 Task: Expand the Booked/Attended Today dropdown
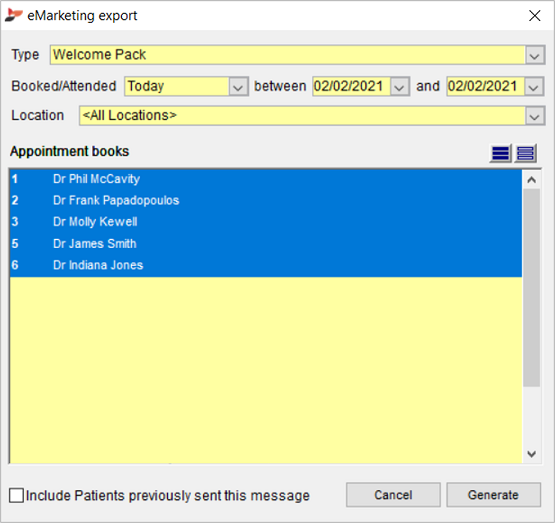[x=238, y=87]
